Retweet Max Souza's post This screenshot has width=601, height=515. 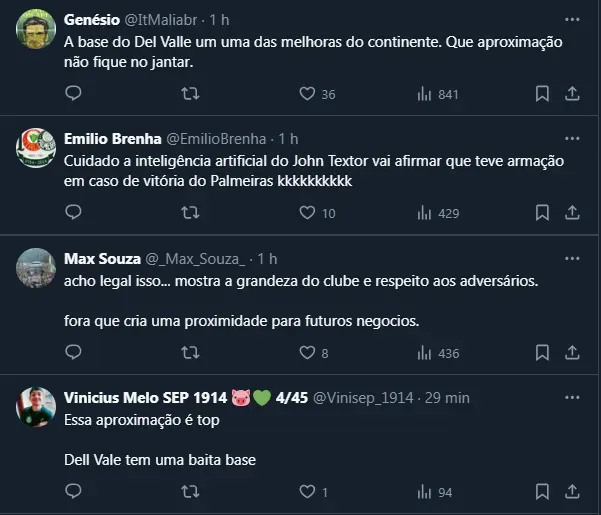coord(190,353)
